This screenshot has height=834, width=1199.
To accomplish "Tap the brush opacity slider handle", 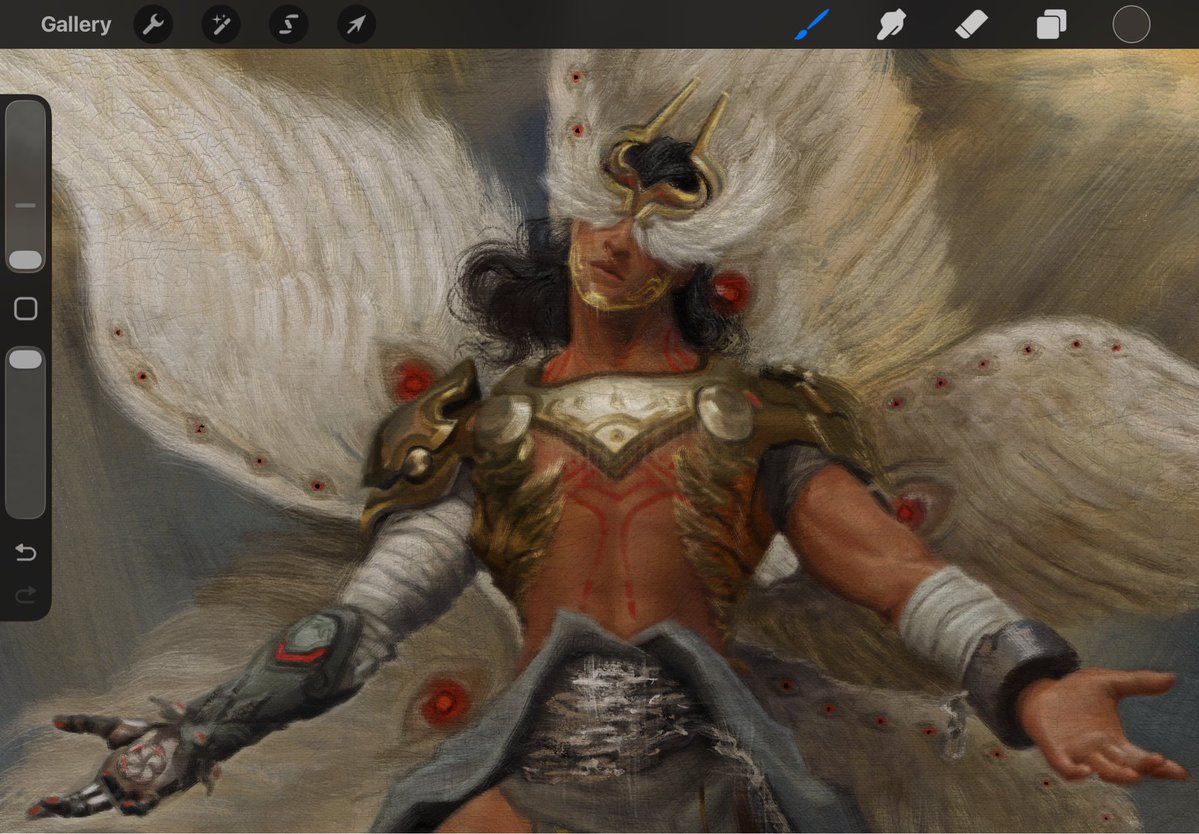I will 25,359.
